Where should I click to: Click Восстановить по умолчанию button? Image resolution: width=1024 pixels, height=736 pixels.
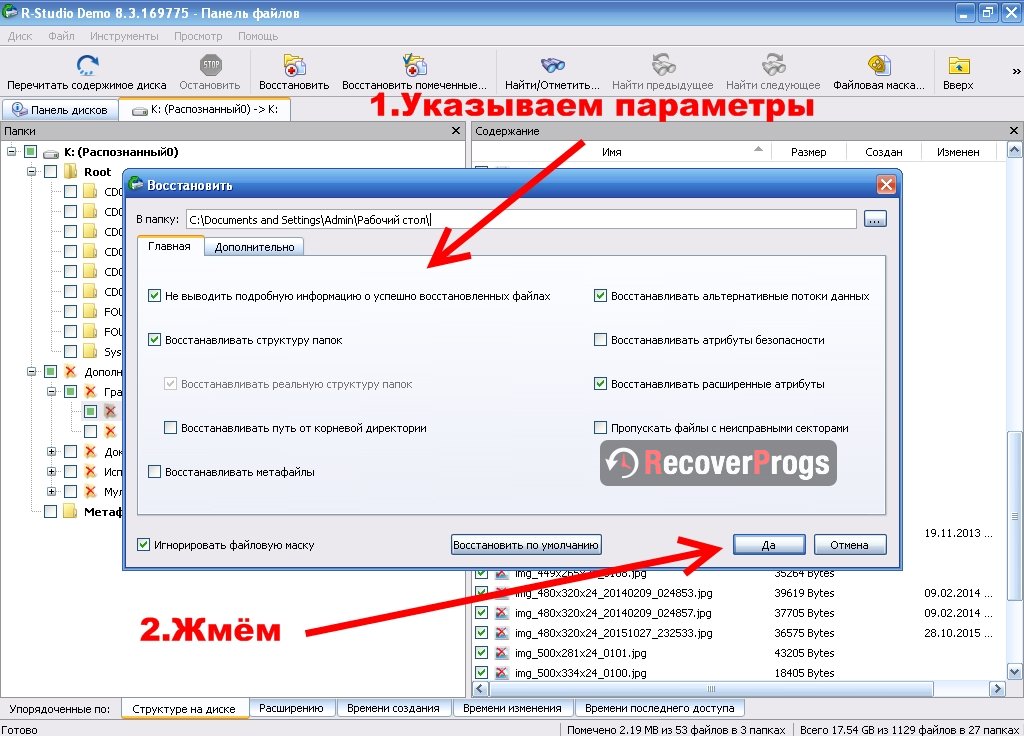(526, 545)
